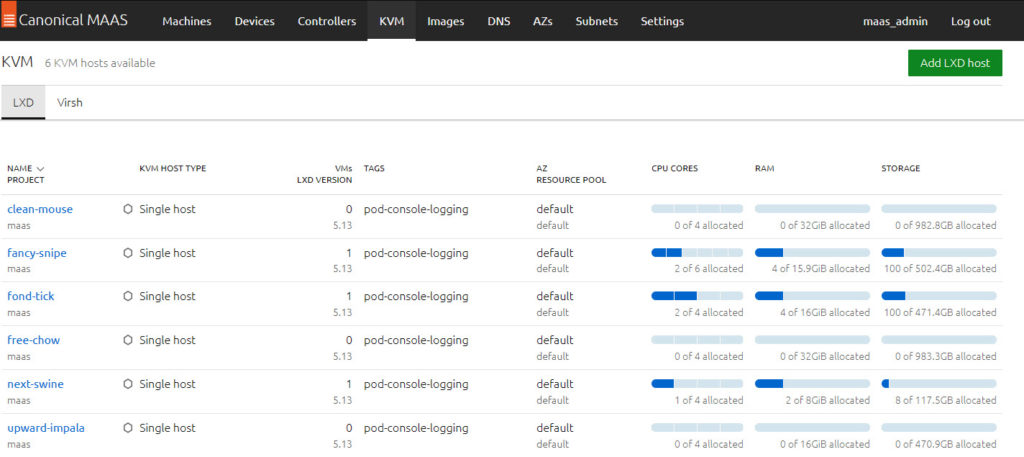Sort hosts by CPU CORES header
This screenshot has width=1024, height=457.
pyautogui.click(x=675, y=168)
